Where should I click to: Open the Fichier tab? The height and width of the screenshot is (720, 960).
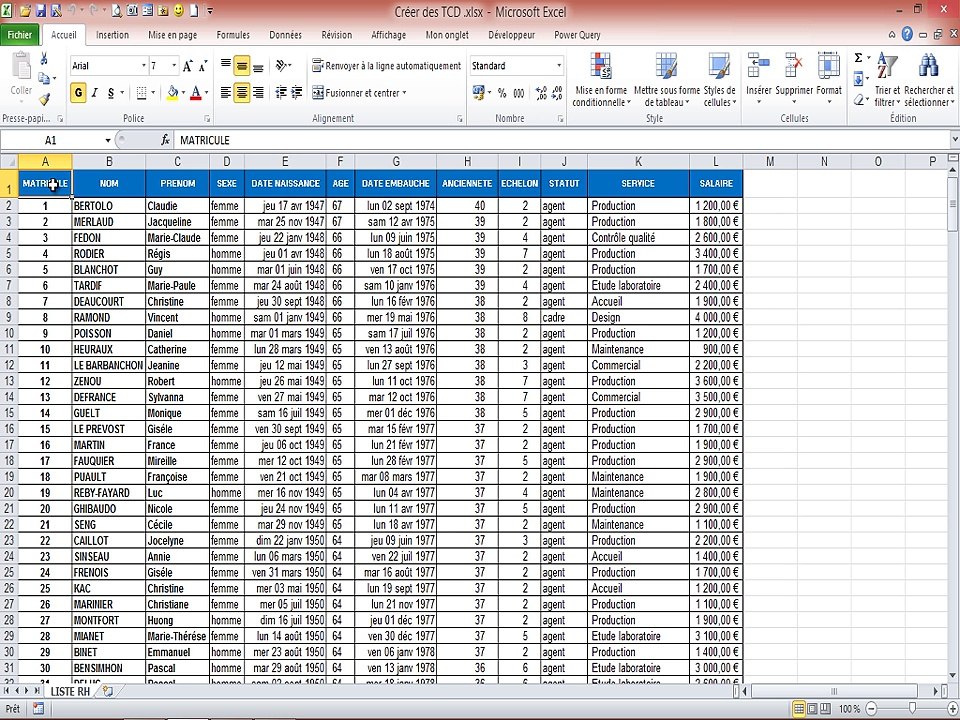(20, 35)
